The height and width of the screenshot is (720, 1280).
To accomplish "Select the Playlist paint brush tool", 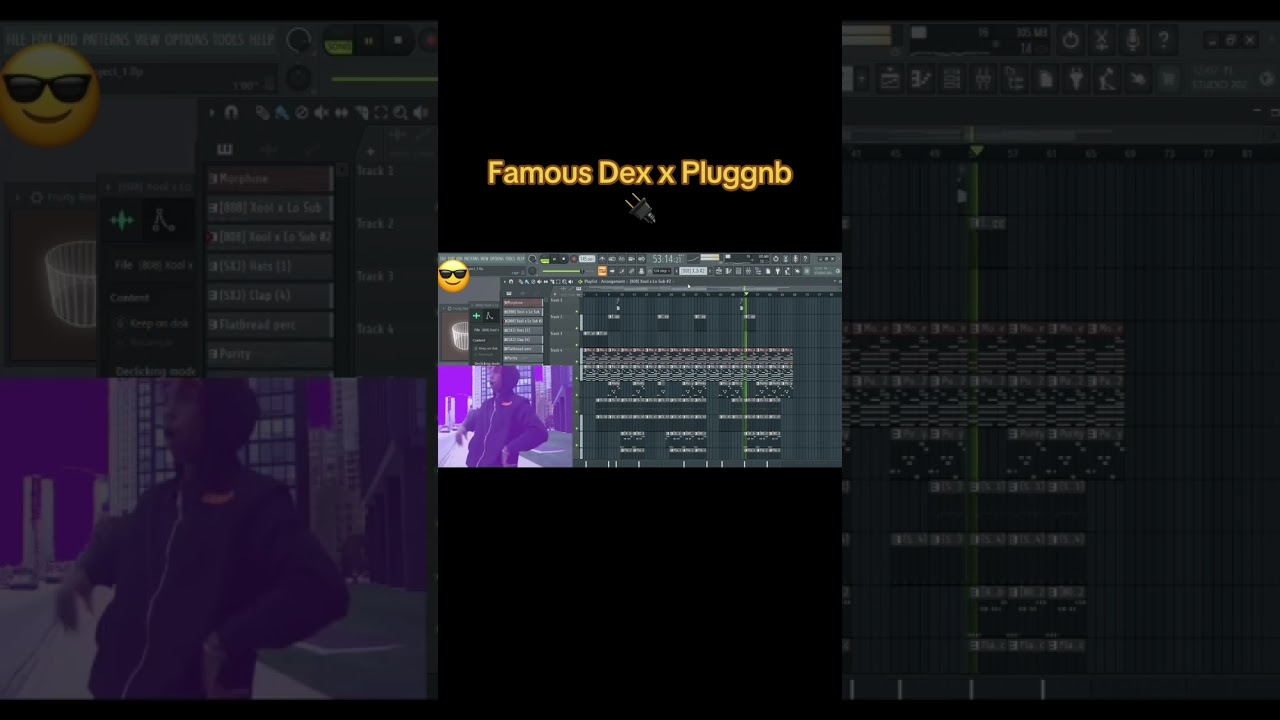I will (527, 281).
